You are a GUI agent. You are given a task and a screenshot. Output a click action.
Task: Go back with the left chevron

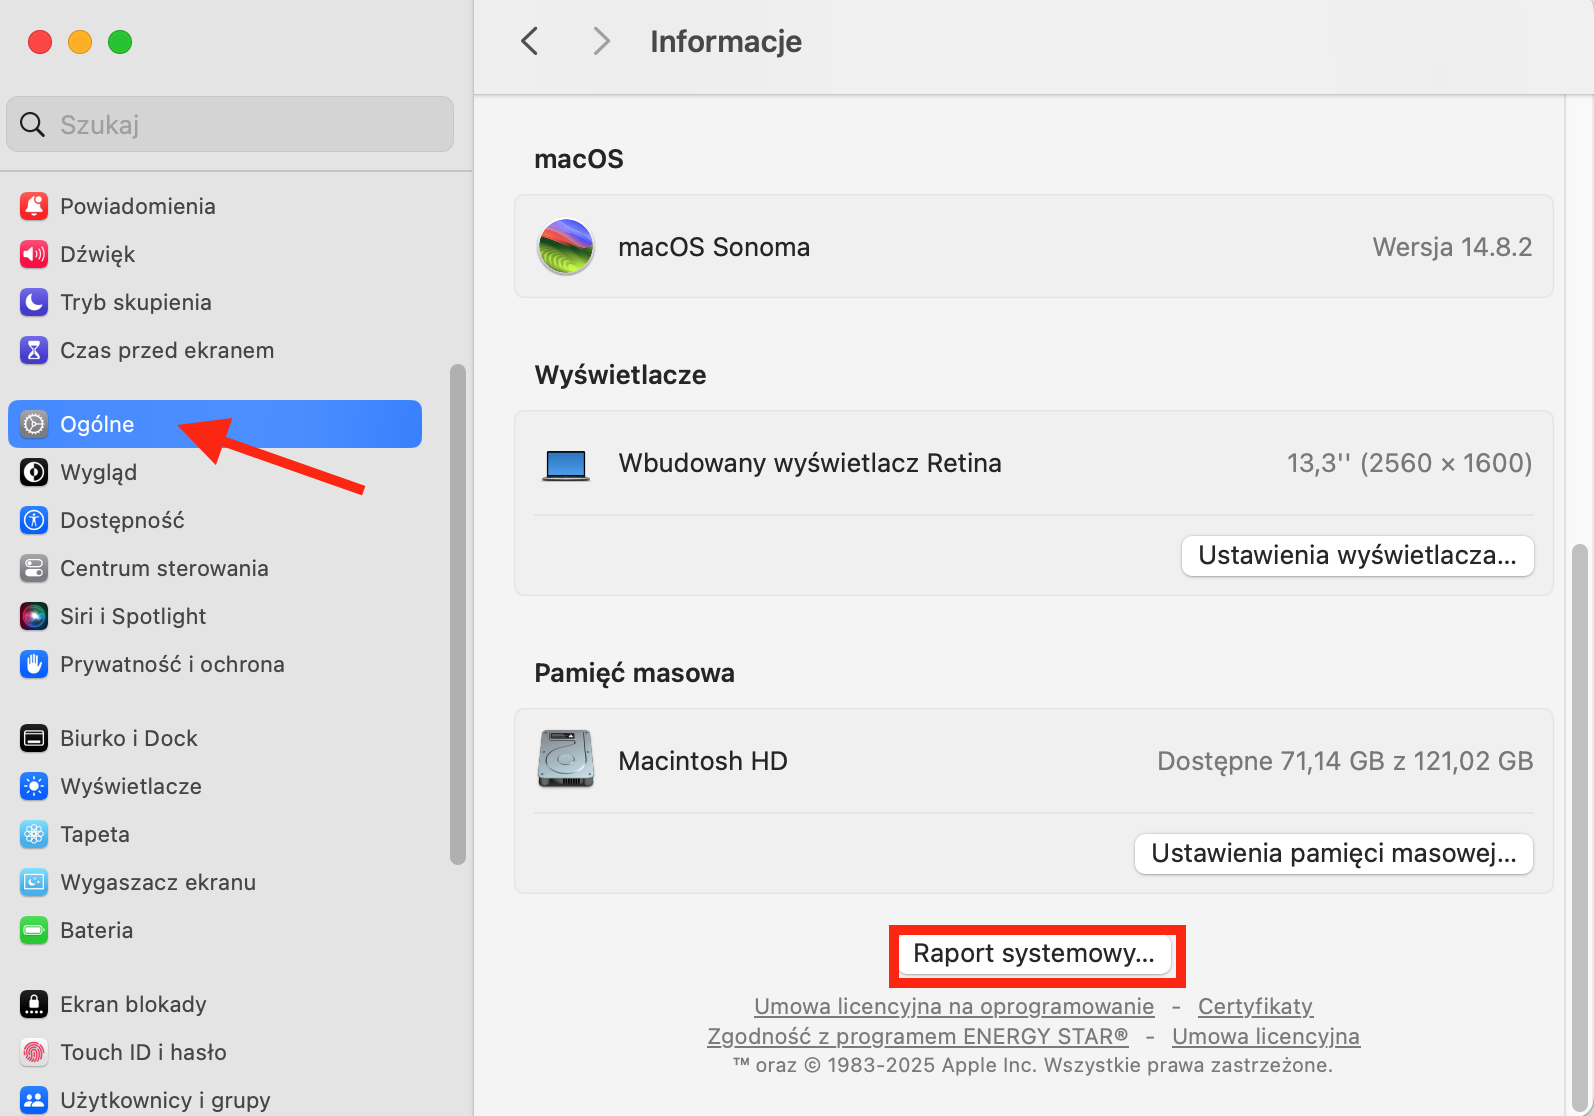pyautogui.click(x=530, y=41)
